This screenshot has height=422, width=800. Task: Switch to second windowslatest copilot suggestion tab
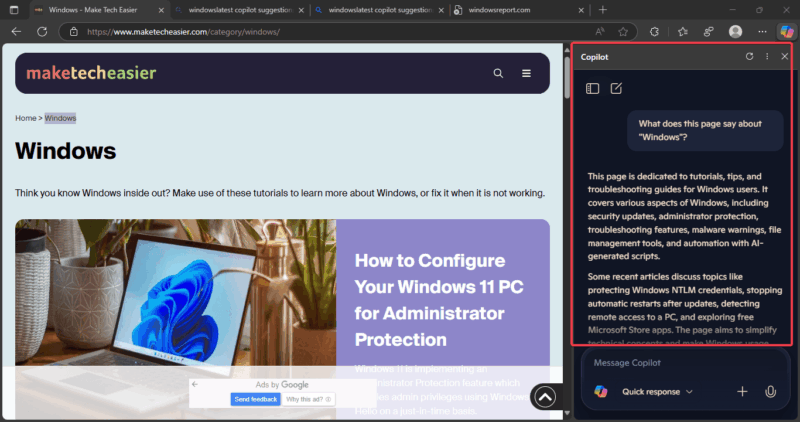381,10
